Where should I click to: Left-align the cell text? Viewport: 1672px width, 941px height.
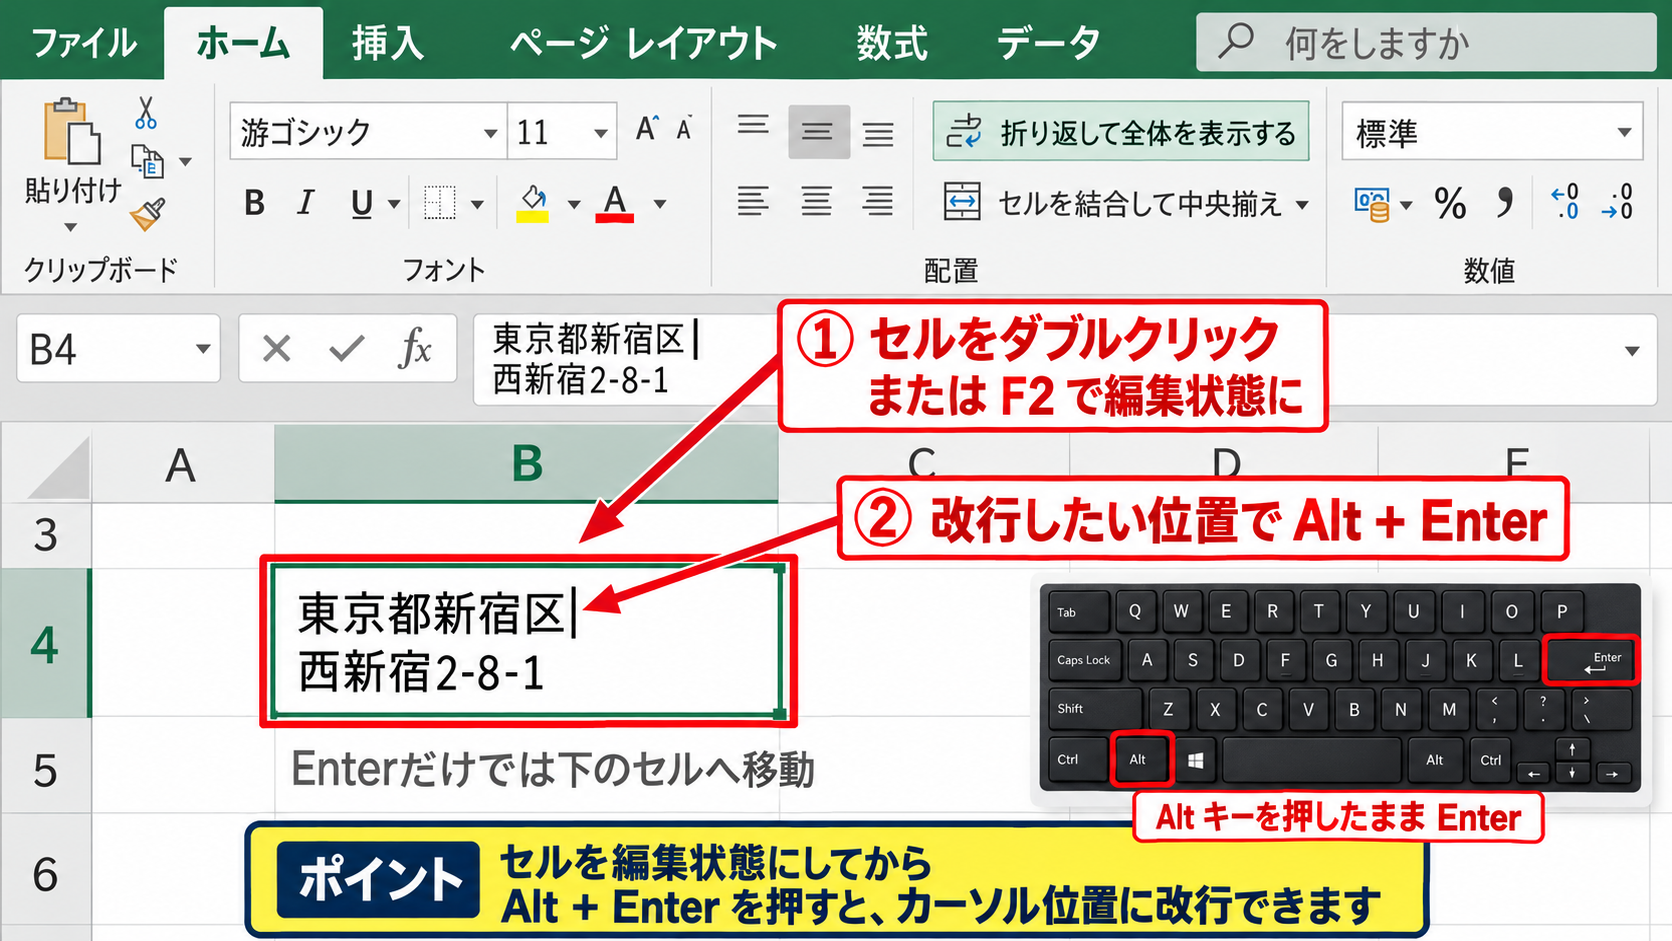click(x=753, y=202)
